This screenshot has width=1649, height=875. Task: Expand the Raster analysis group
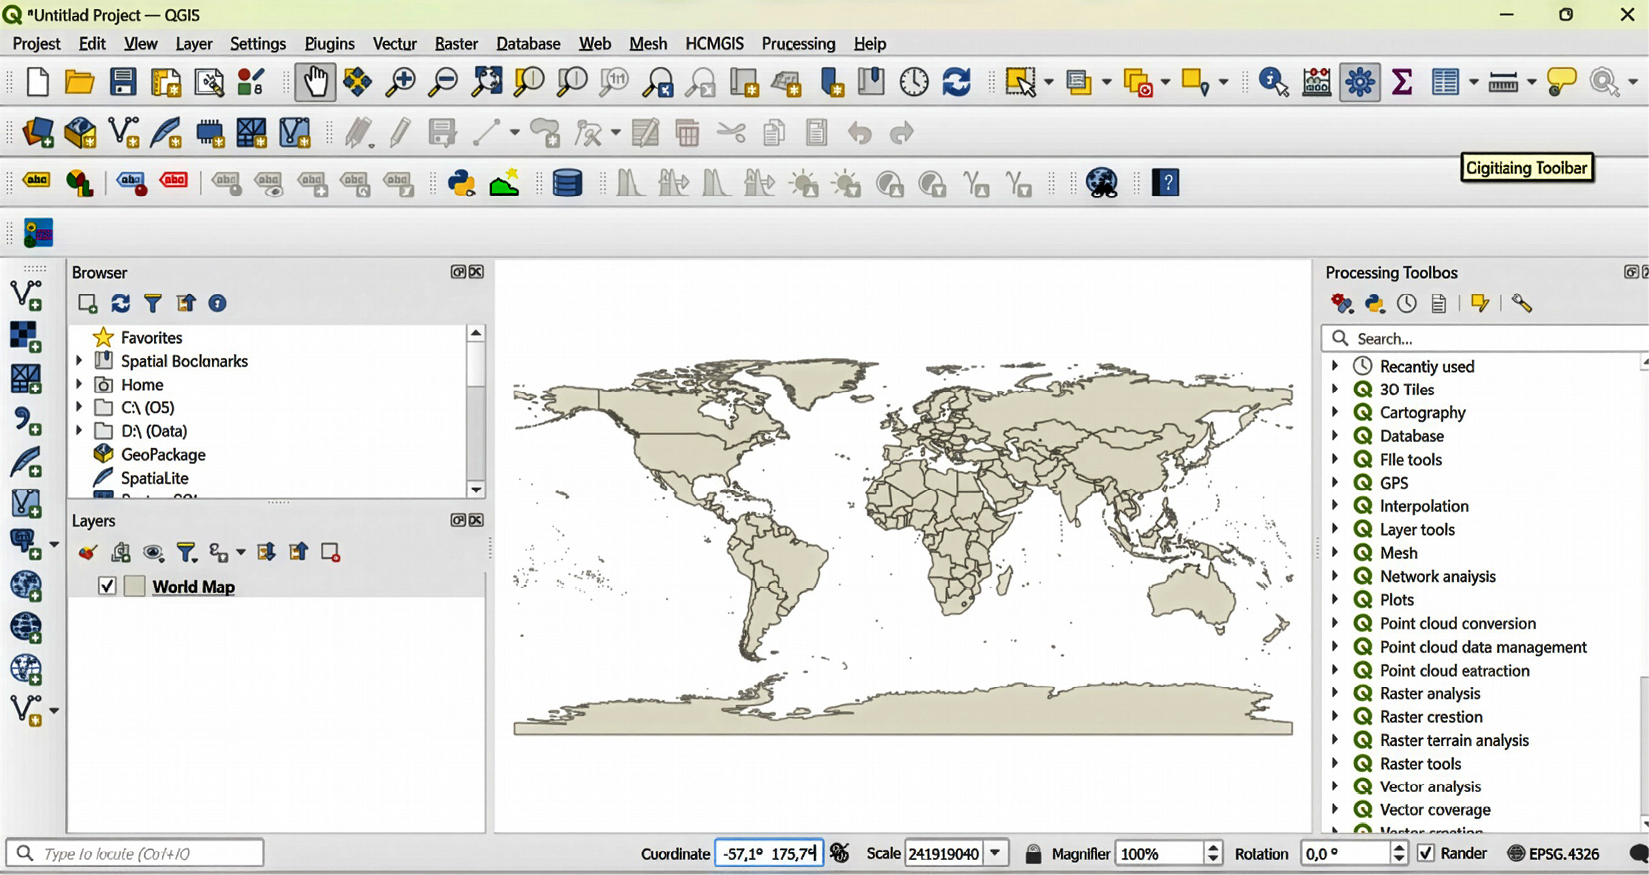(x=1335, y=693)
